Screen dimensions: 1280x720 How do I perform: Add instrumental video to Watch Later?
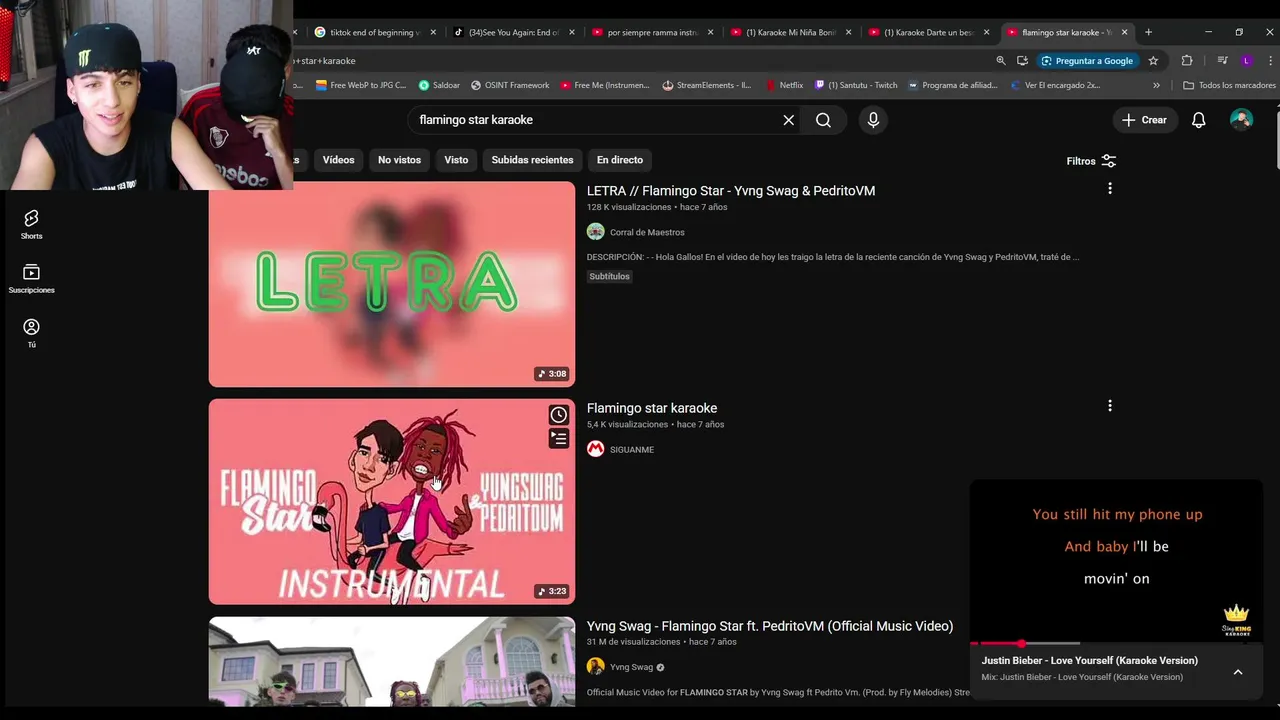(x=558, y=415)
